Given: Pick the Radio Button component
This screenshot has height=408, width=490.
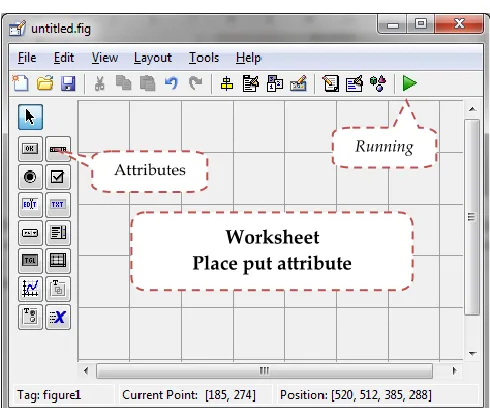Looking at the screenshot, I should point(30,177).
